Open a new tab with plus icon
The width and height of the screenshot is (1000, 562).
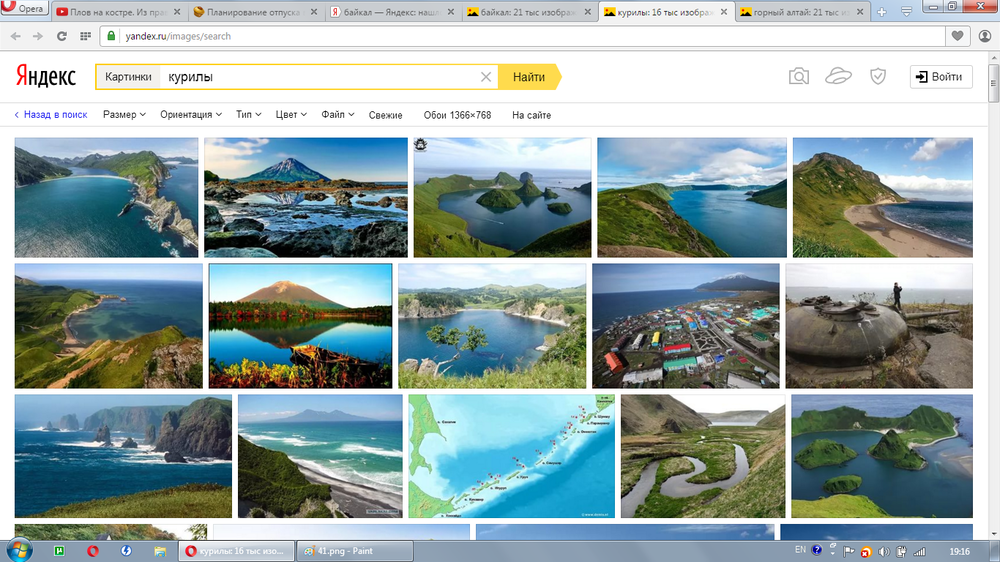(881, 13)
